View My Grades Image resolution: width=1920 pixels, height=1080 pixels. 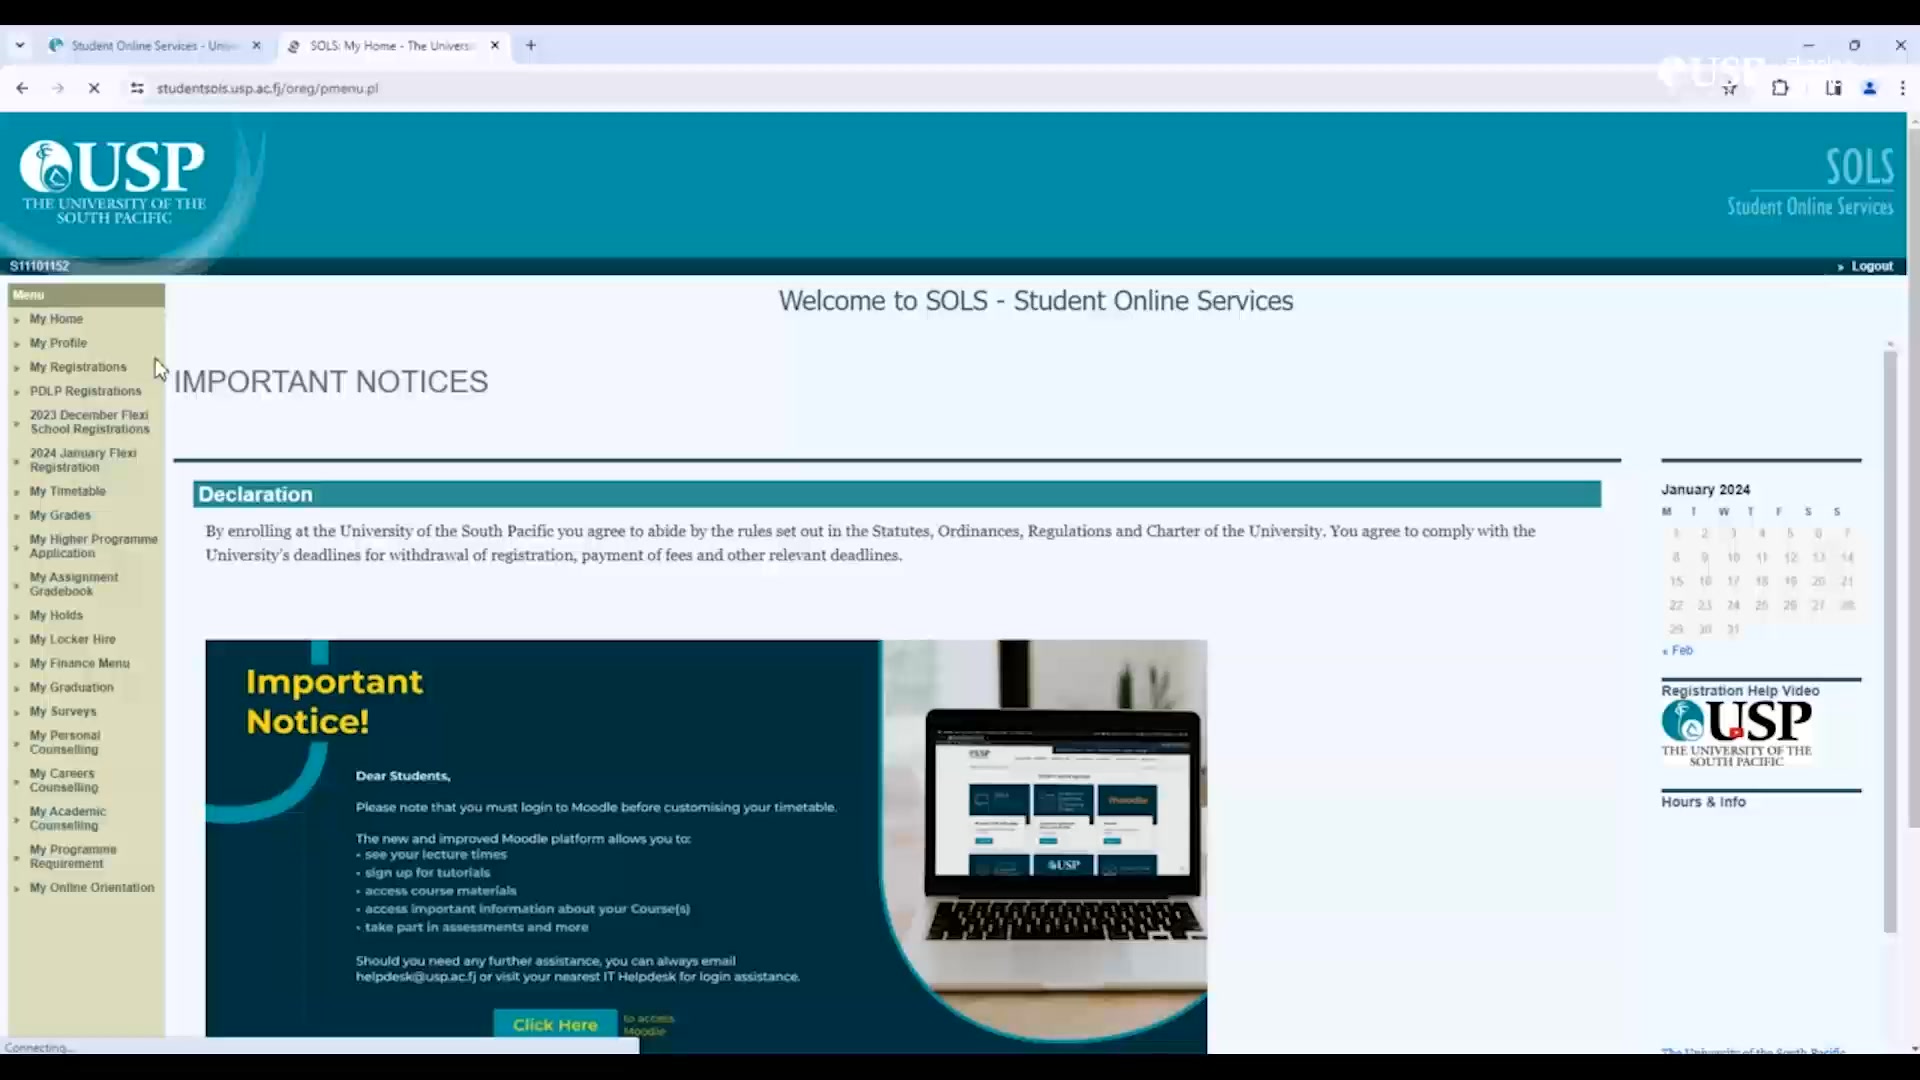(x=60, y=515)
